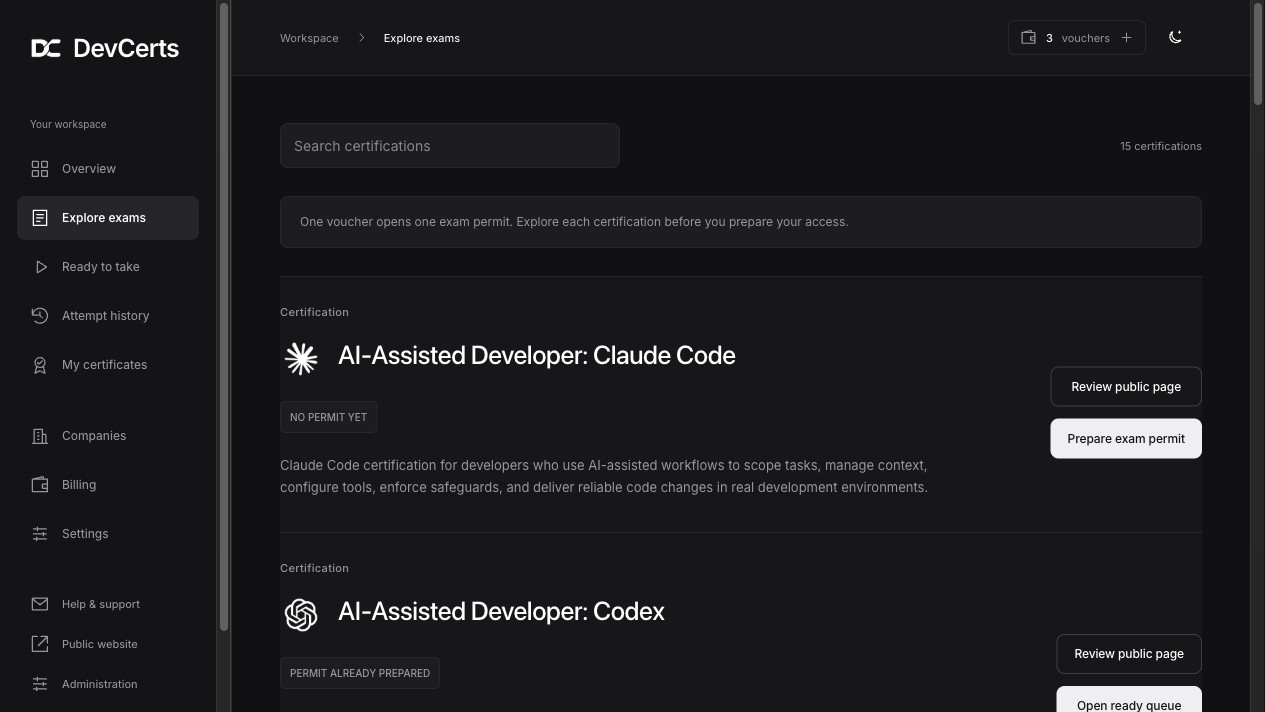
Task: Click the Explore exams breadcrumb
Action: pos(422,38)
